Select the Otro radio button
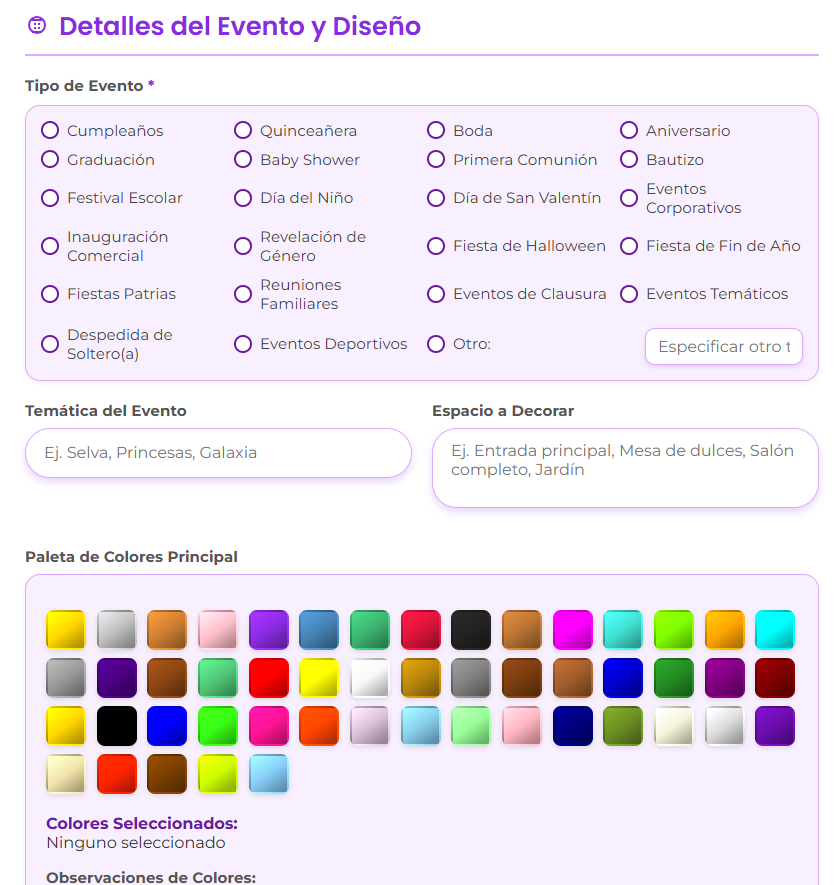 click(436, 344)
